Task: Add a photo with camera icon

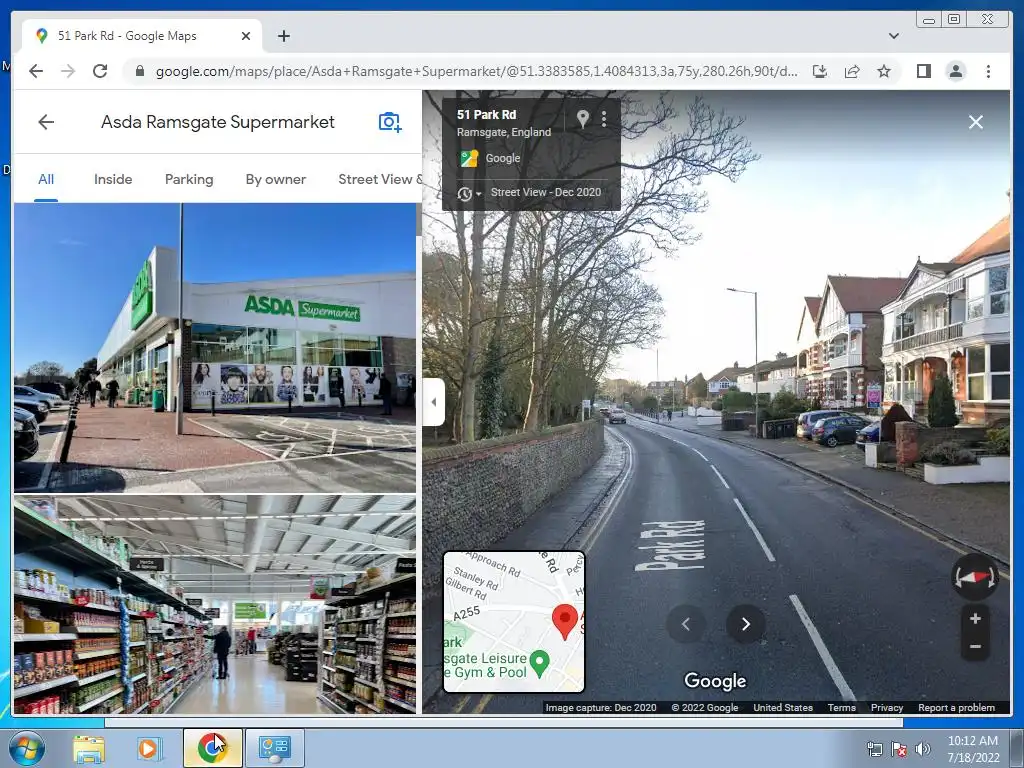Action: coord(390,122)
